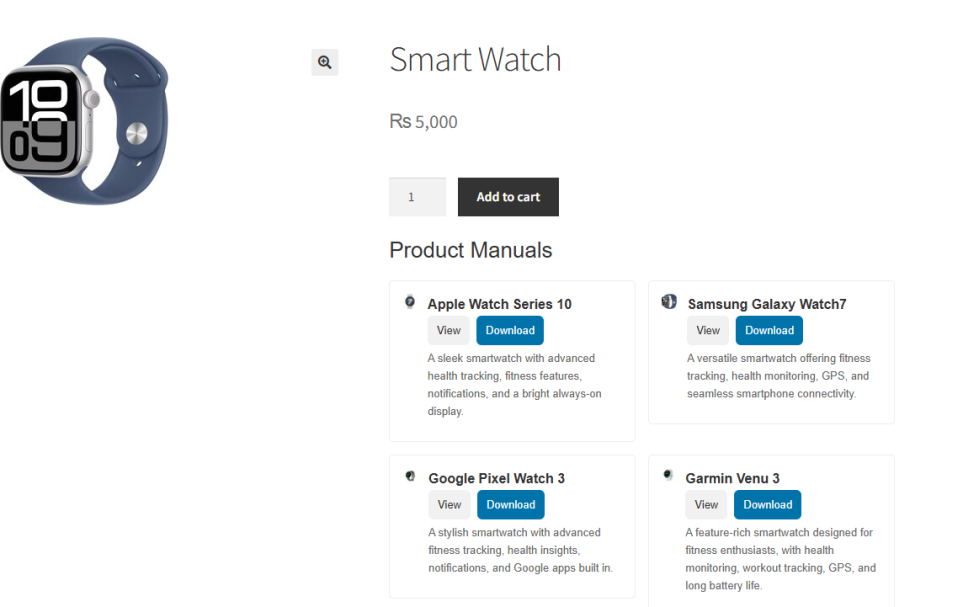
Task: Open the blue smart watch product image
Action: 85,121
